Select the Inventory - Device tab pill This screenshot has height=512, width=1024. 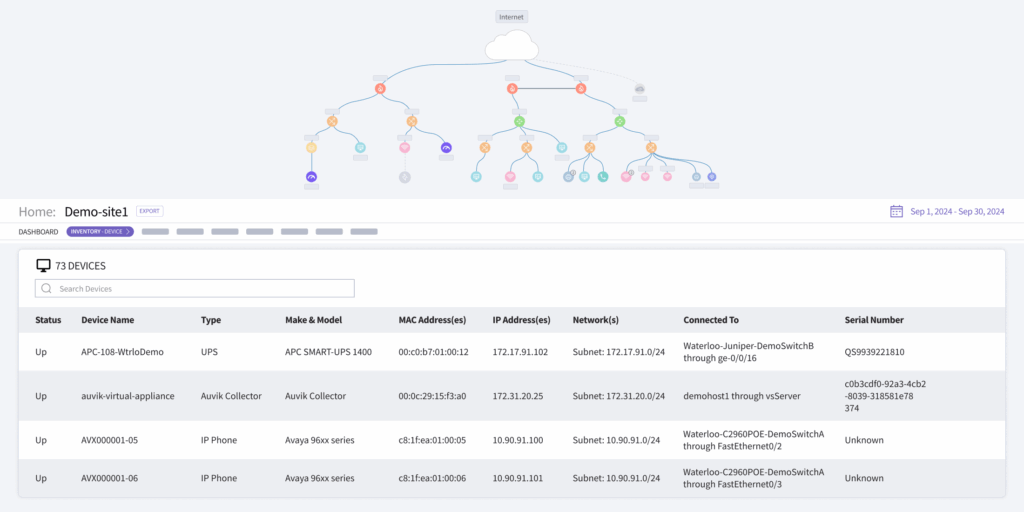[97, 232]
